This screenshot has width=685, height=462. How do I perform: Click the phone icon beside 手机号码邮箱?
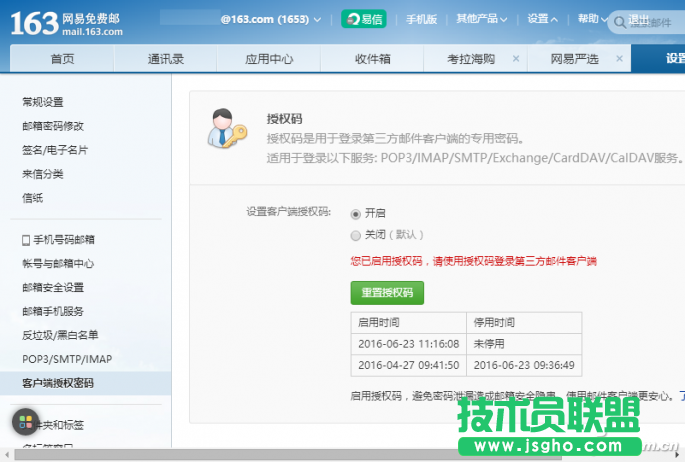pos(26,240)
